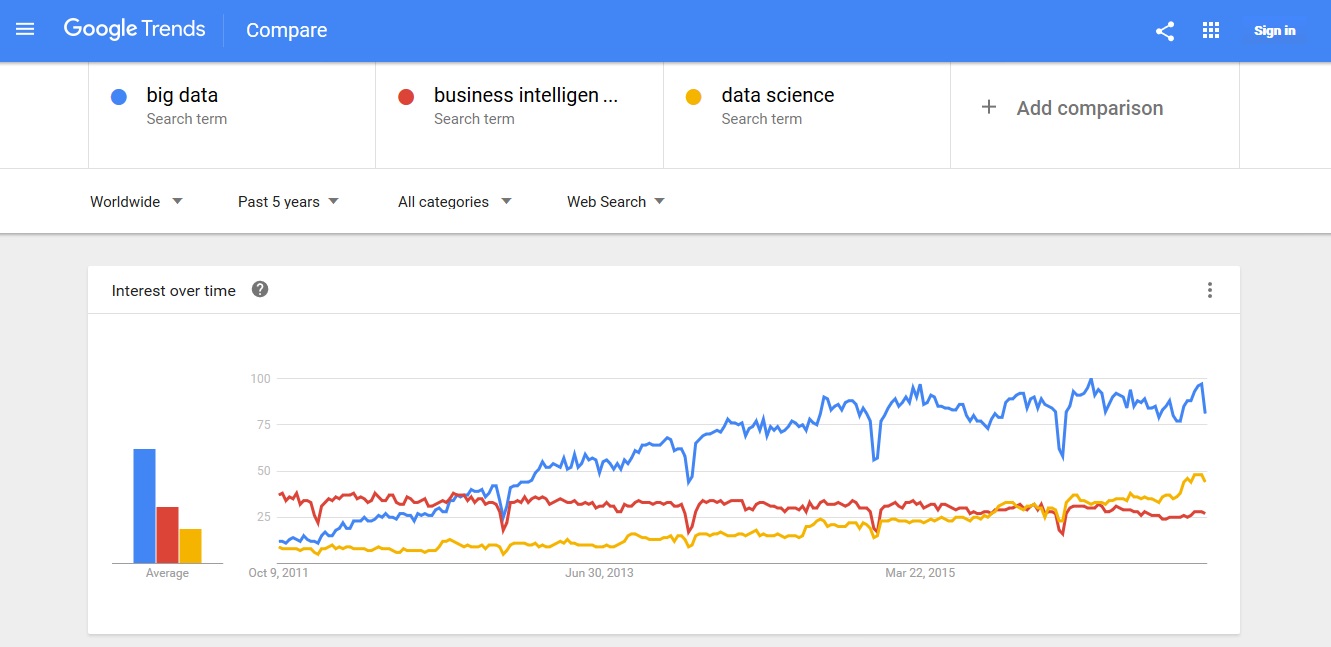Open the Worldwide region dropdown
Viewport: 1331px width, 647px height.
137,201
